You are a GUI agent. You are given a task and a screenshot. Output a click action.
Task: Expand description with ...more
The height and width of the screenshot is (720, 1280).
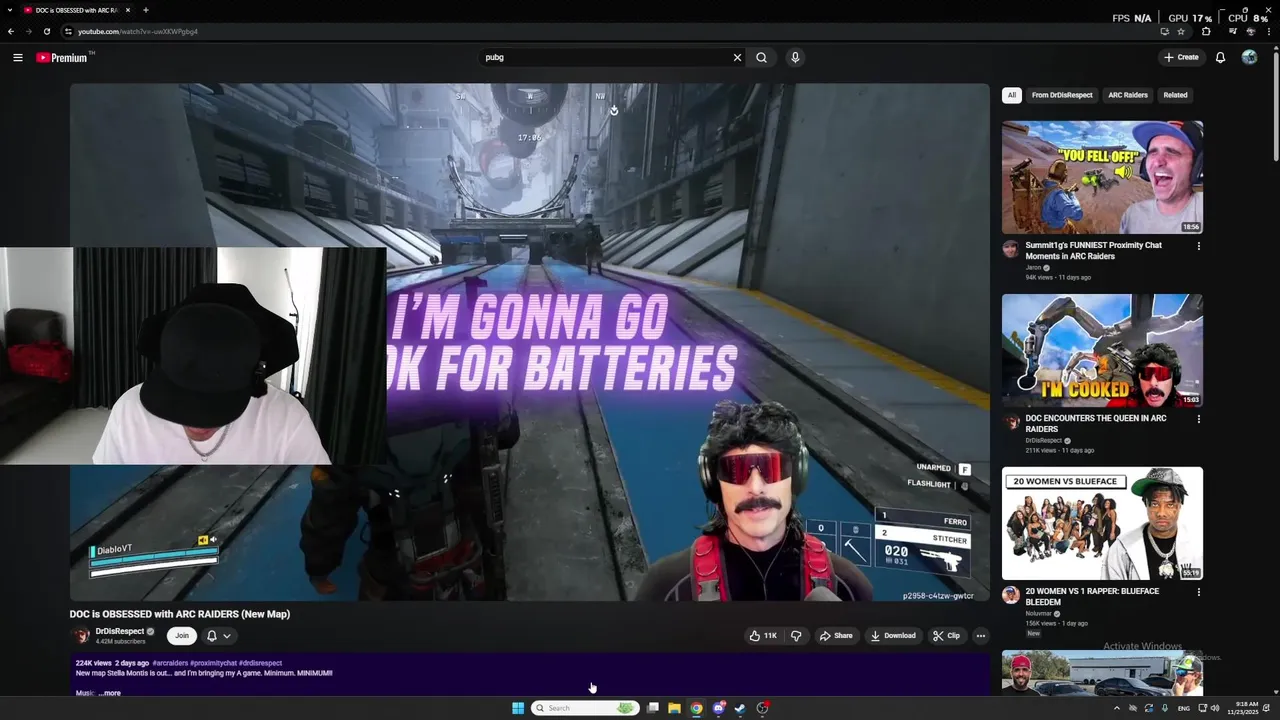[x=110, y=693]
